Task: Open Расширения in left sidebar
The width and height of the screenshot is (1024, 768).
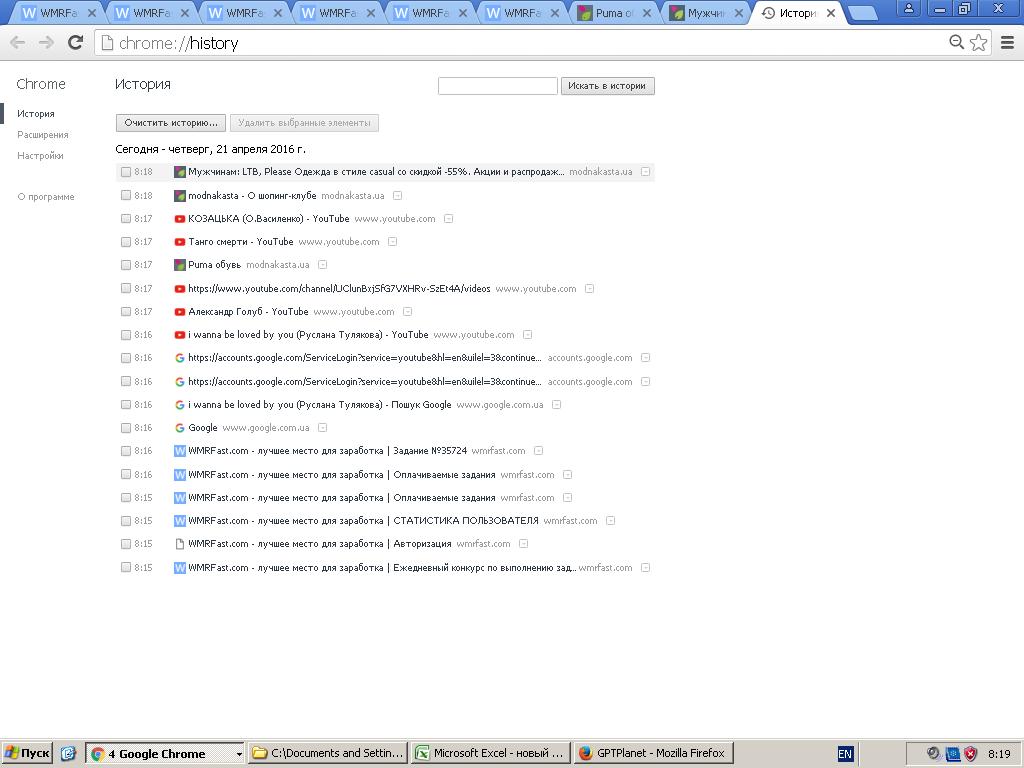Action: tap(42, 135)
